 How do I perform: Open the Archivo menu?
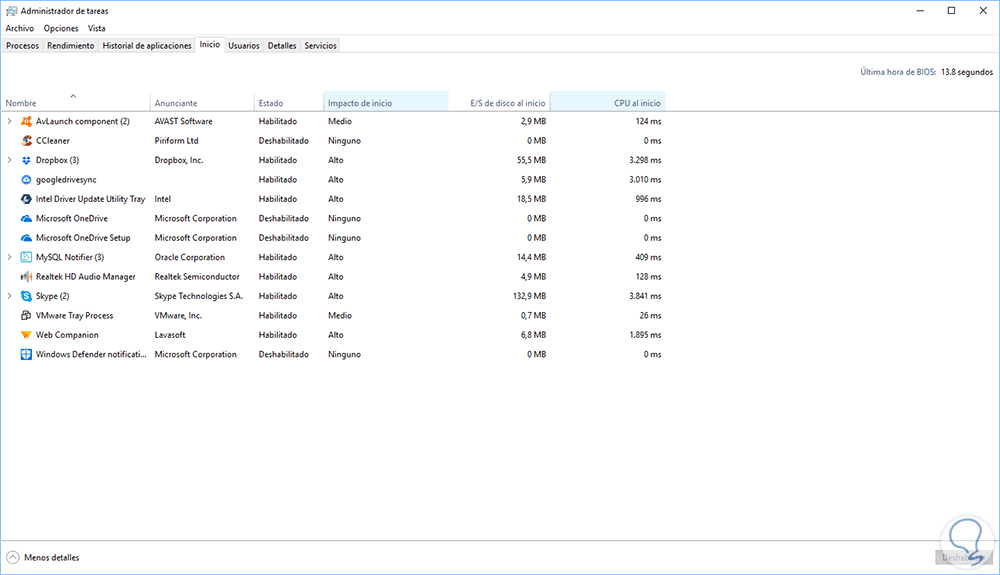pyautogui.click(x=20, y=28)
